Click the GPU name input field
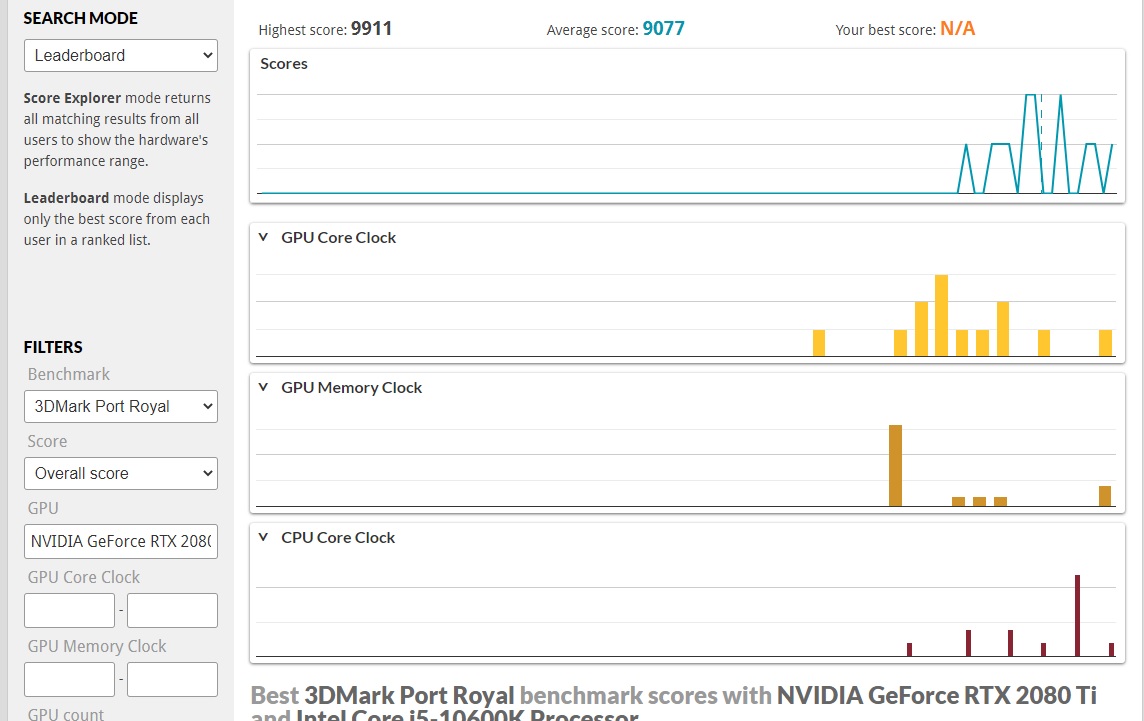Screen dimensions: 1144x721 [x=120, y=541]
